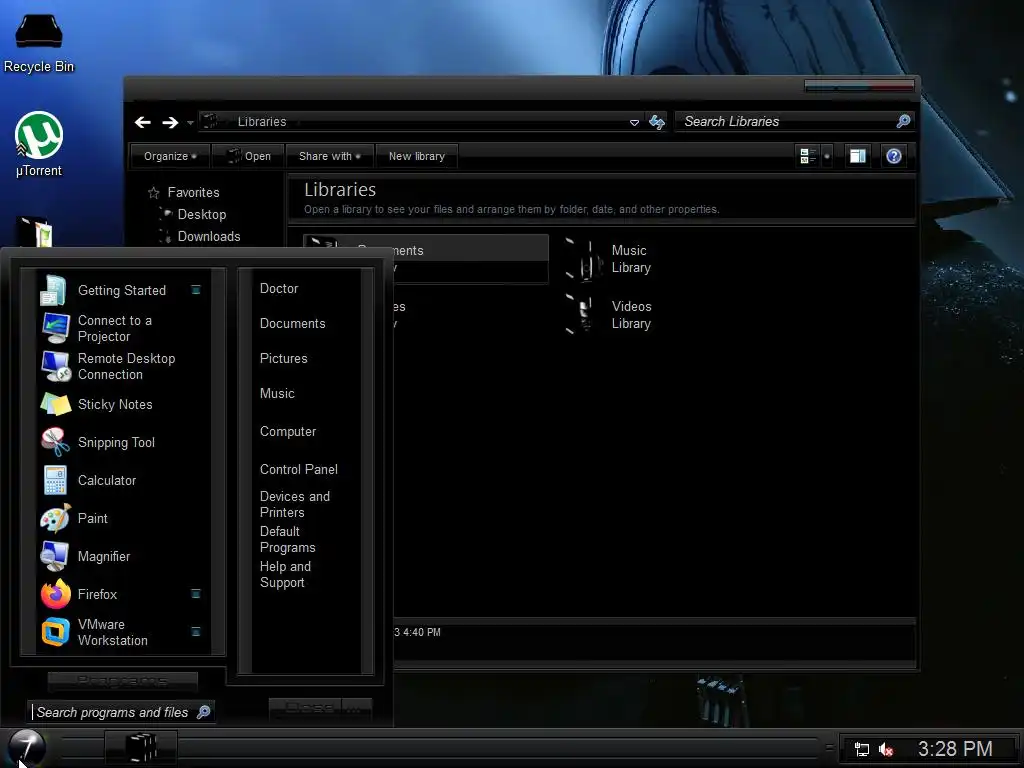Refresh the Libraries folder view
This screenshot has height=768, width=1024.
pyautogui.click(x=657, y=122)
